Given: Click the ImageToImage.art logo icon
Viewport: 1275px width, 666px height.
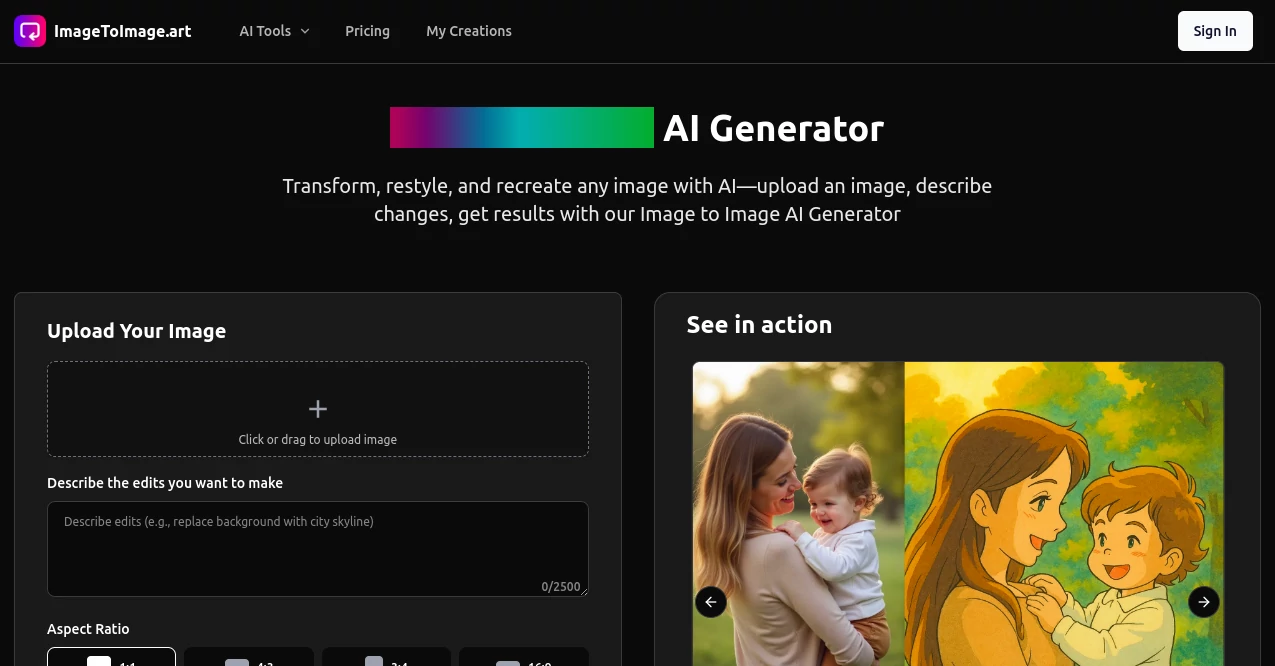Looking at the screenshot, I should tap(29, 30).
